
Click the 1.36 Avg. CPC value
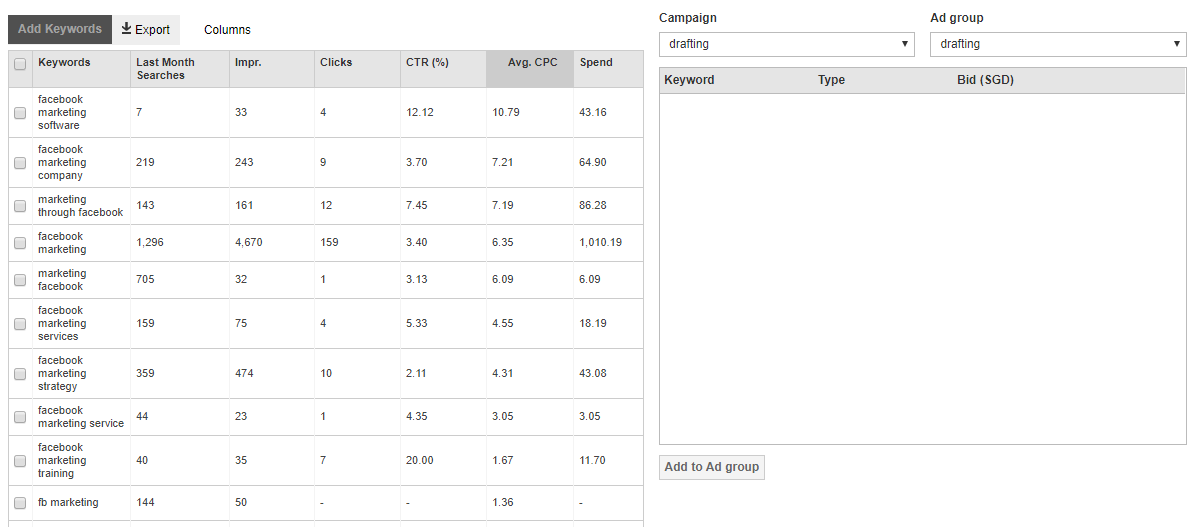pos(503,503)
